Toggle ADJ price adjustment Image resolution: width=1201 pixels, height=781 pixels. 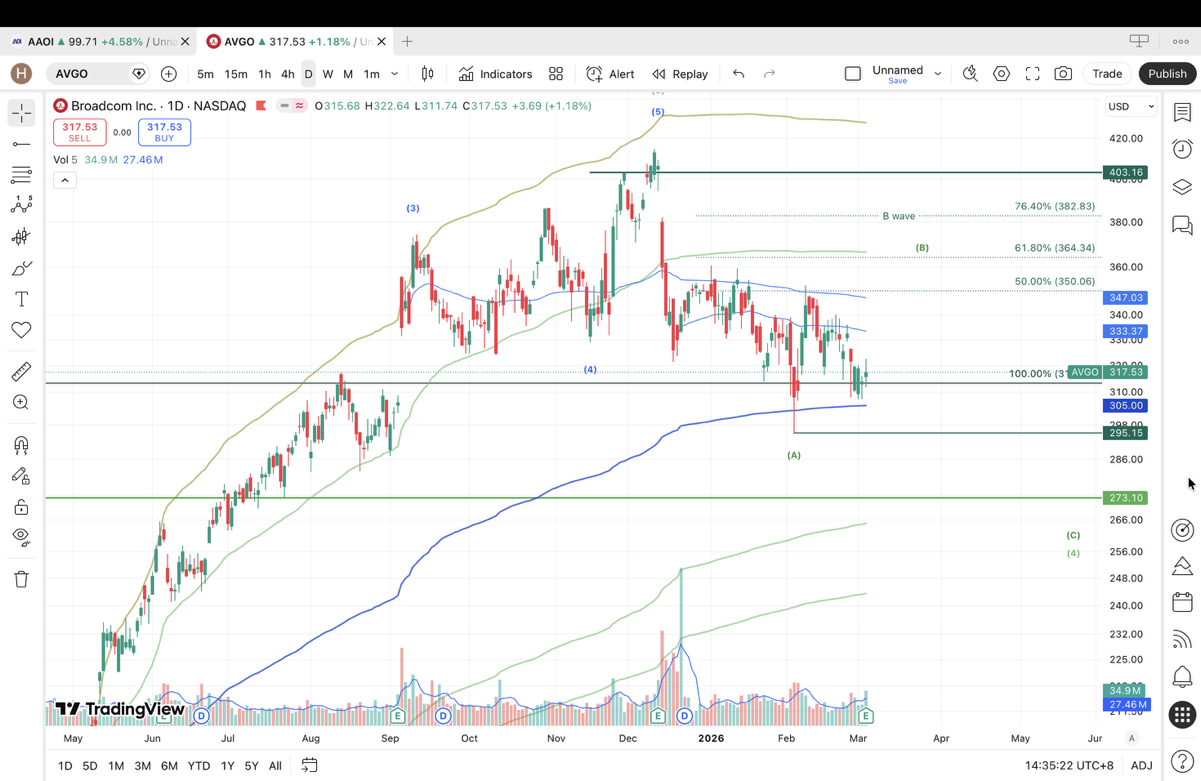tap(1141, 765)
